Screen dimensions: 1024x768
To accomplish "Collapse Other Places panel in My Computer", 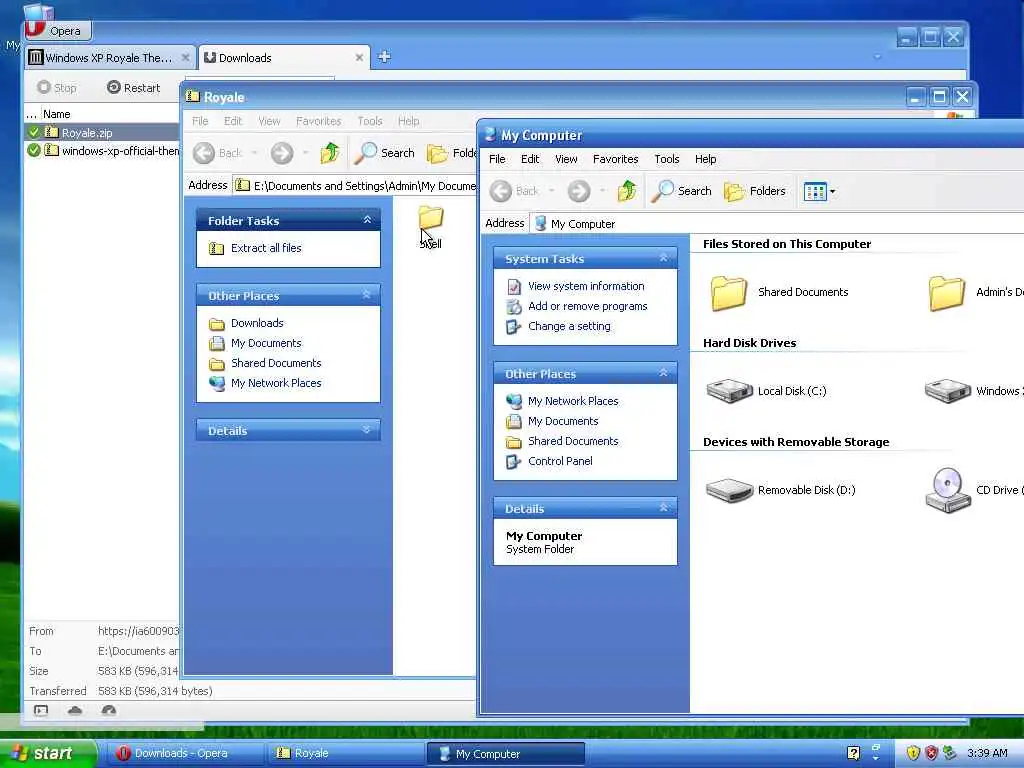I will (x=664, y=374).
